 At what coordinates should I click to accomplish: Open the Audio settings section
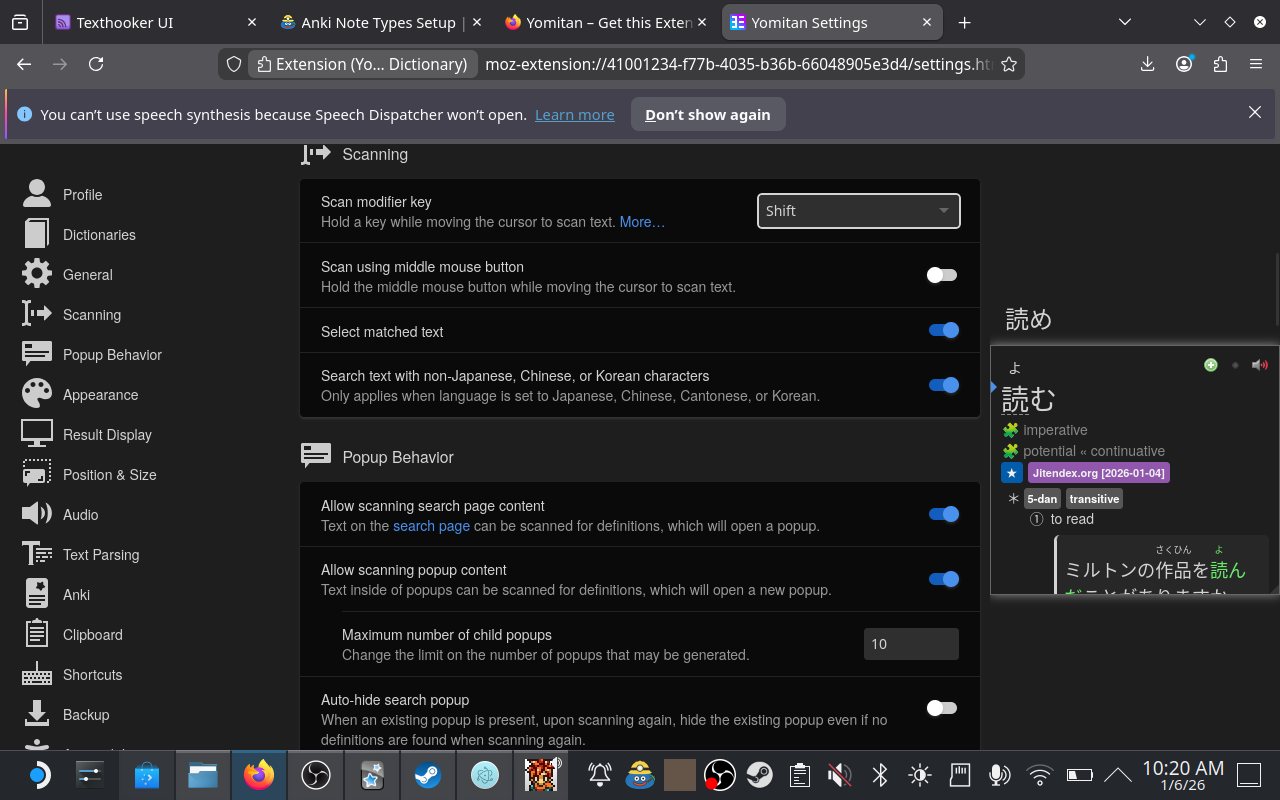[x=80, y=514]
